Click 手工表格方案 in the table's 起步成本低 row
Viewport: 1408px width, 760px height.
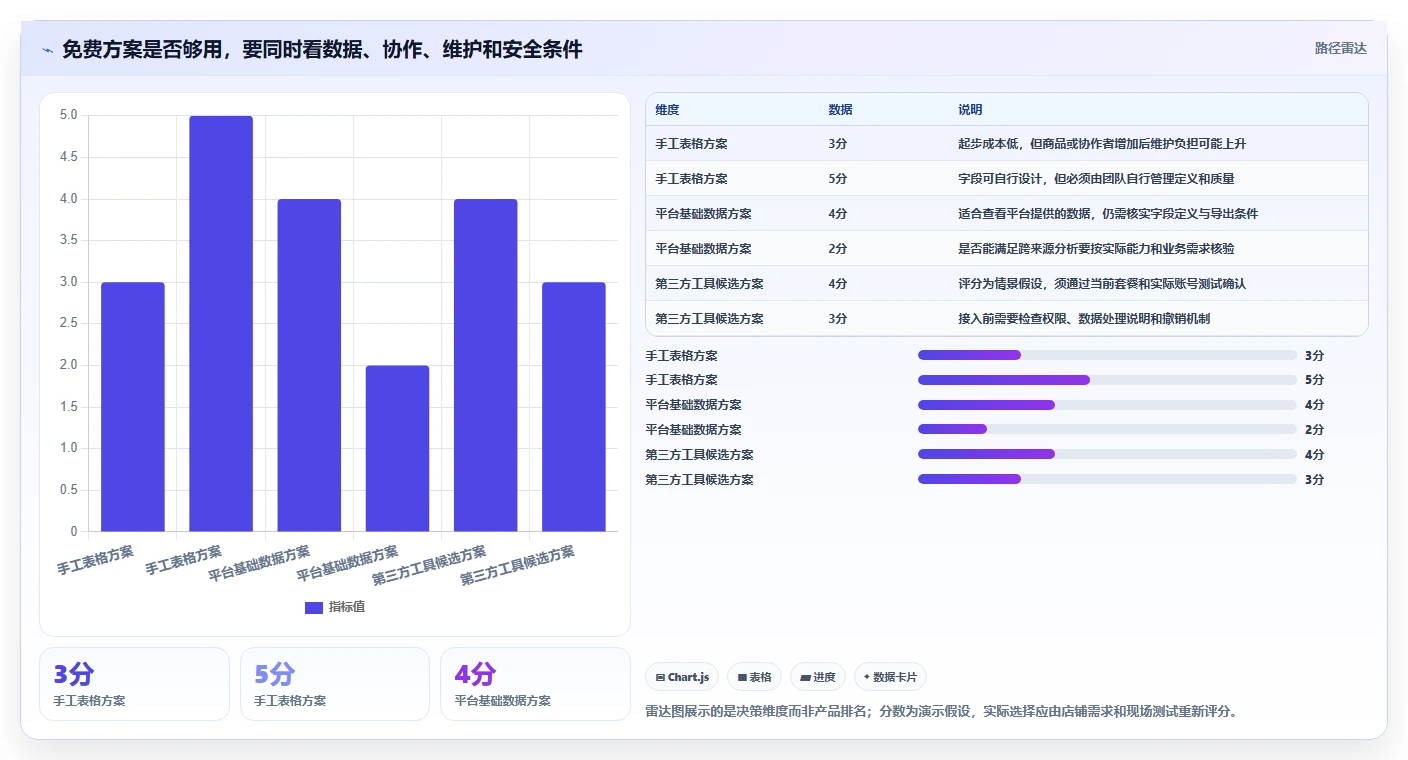click(692, 144)
